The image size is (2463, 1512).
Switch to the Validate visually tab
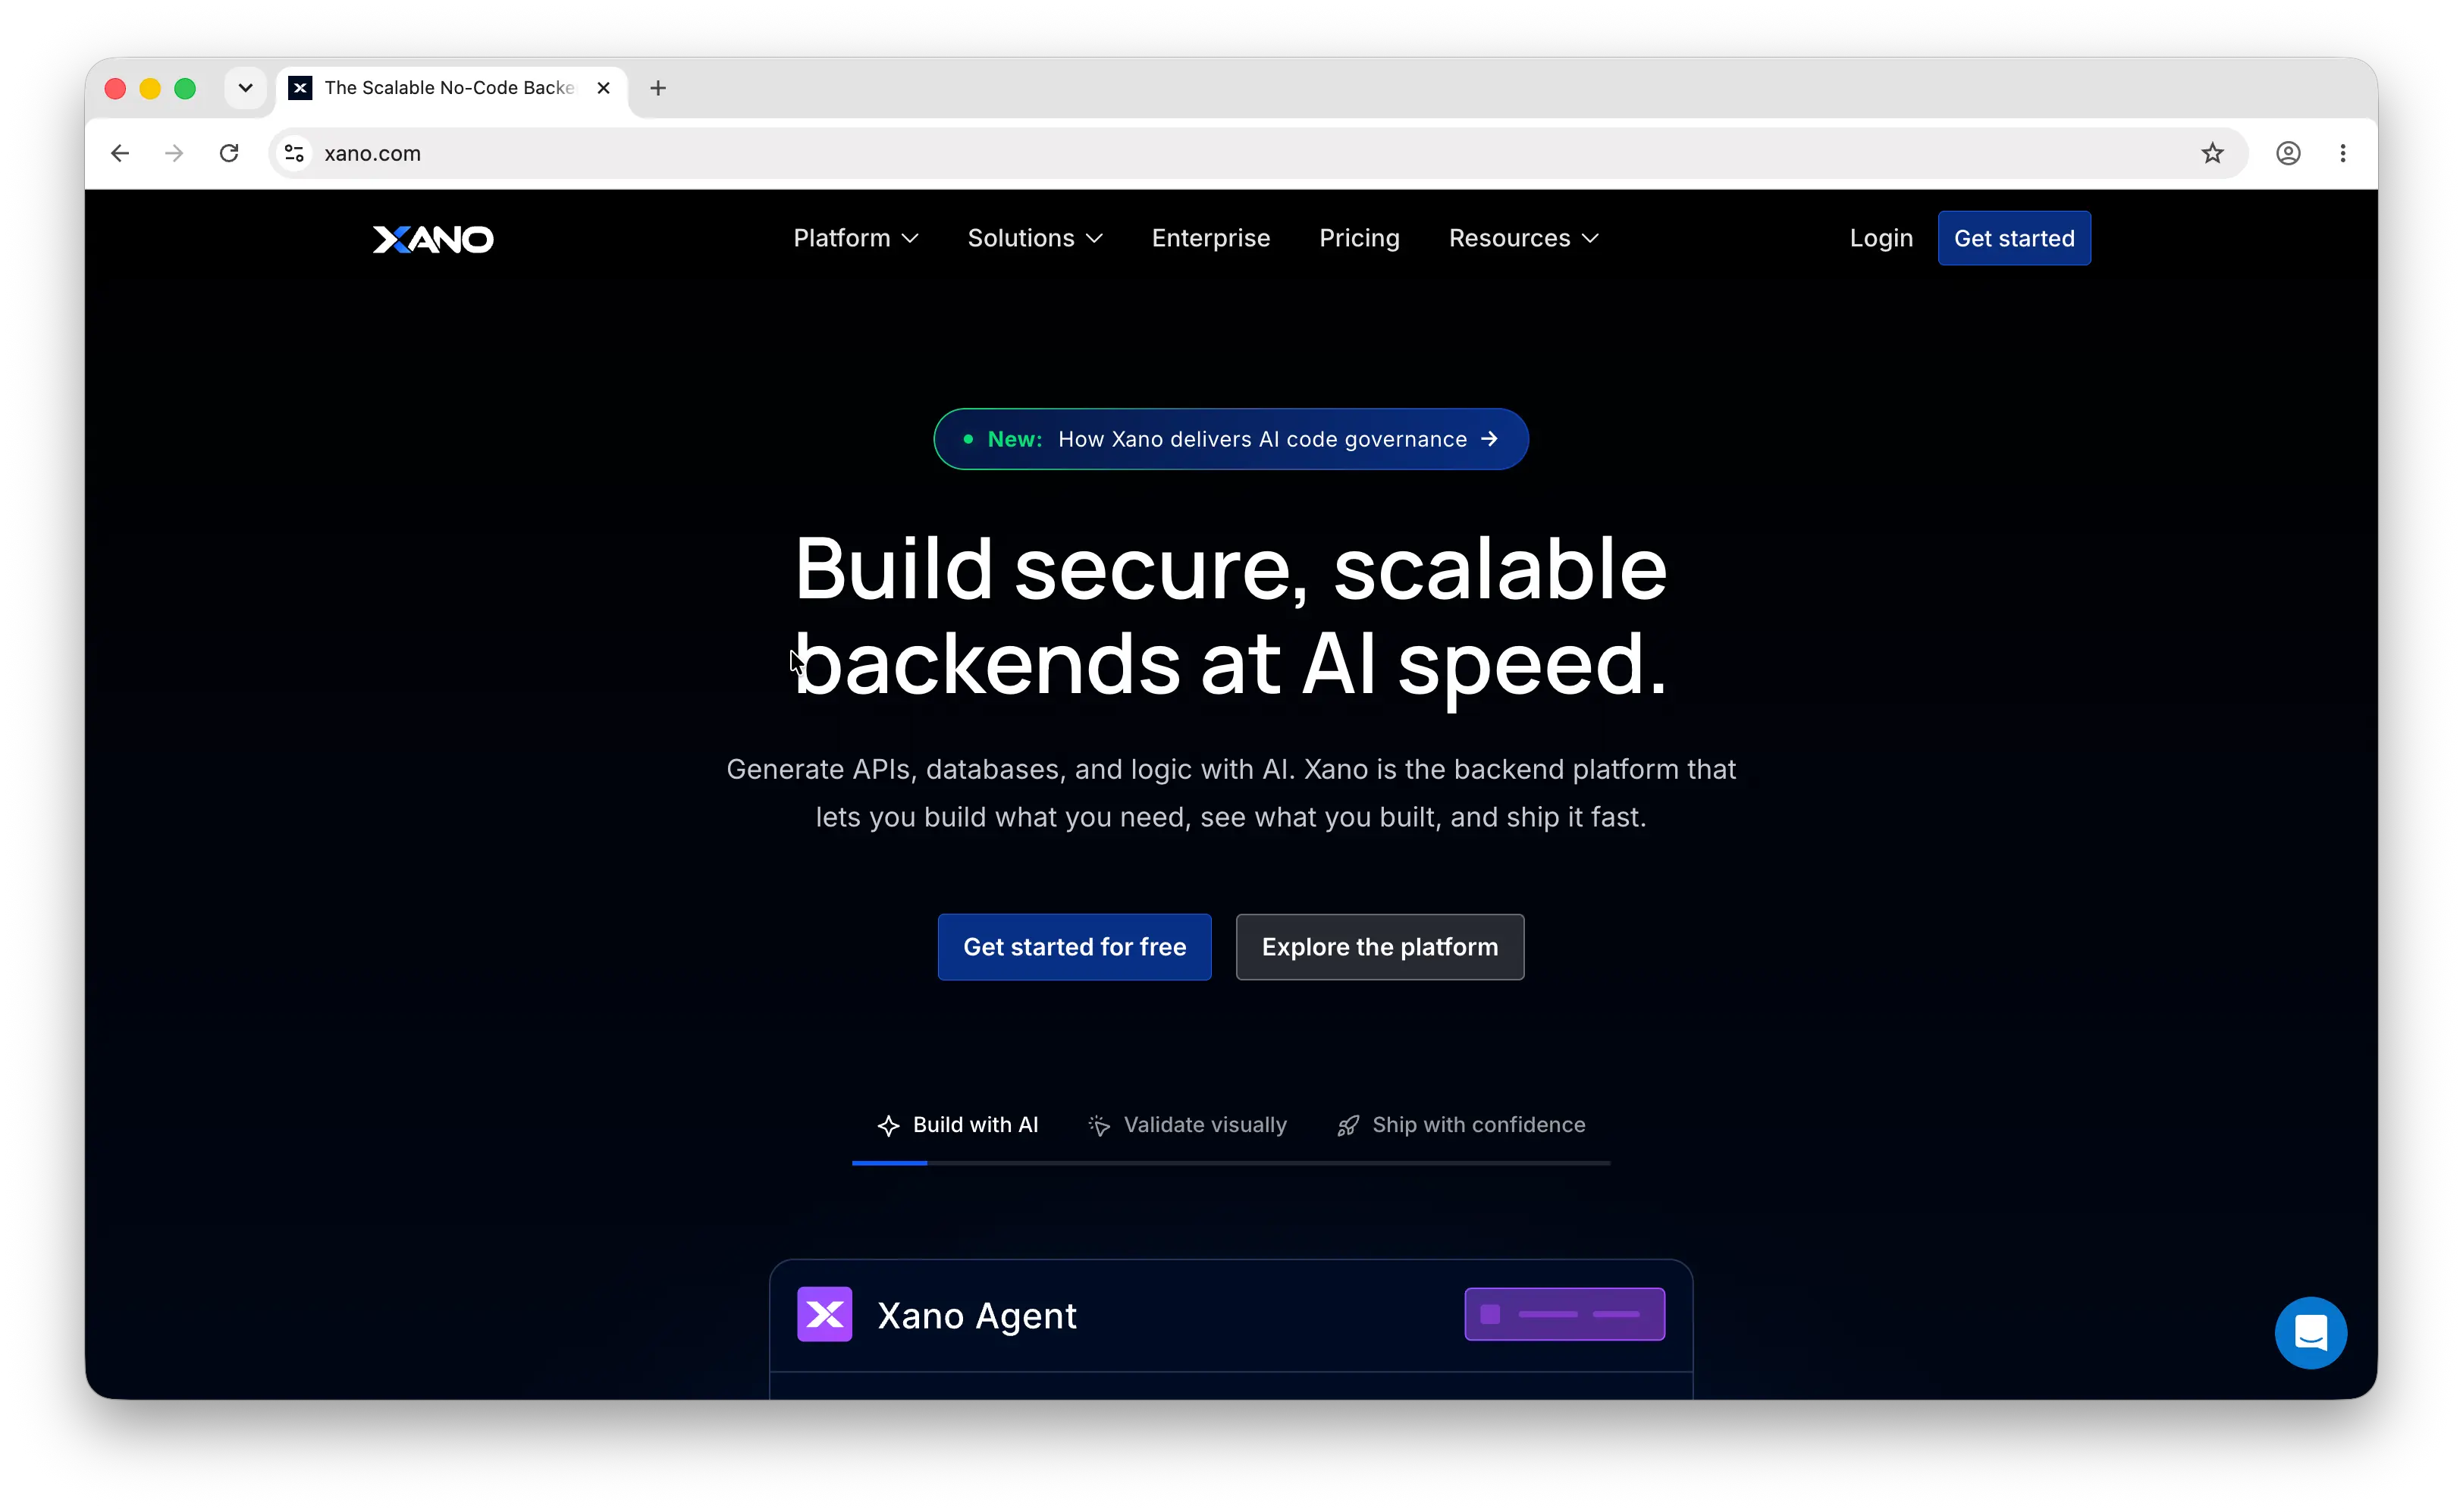tap(1187, 1125)
